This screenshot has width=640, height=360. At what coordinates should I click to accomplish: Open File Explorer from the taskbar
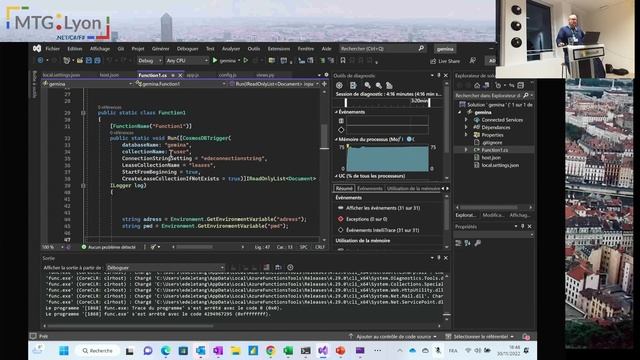point(236,351)
